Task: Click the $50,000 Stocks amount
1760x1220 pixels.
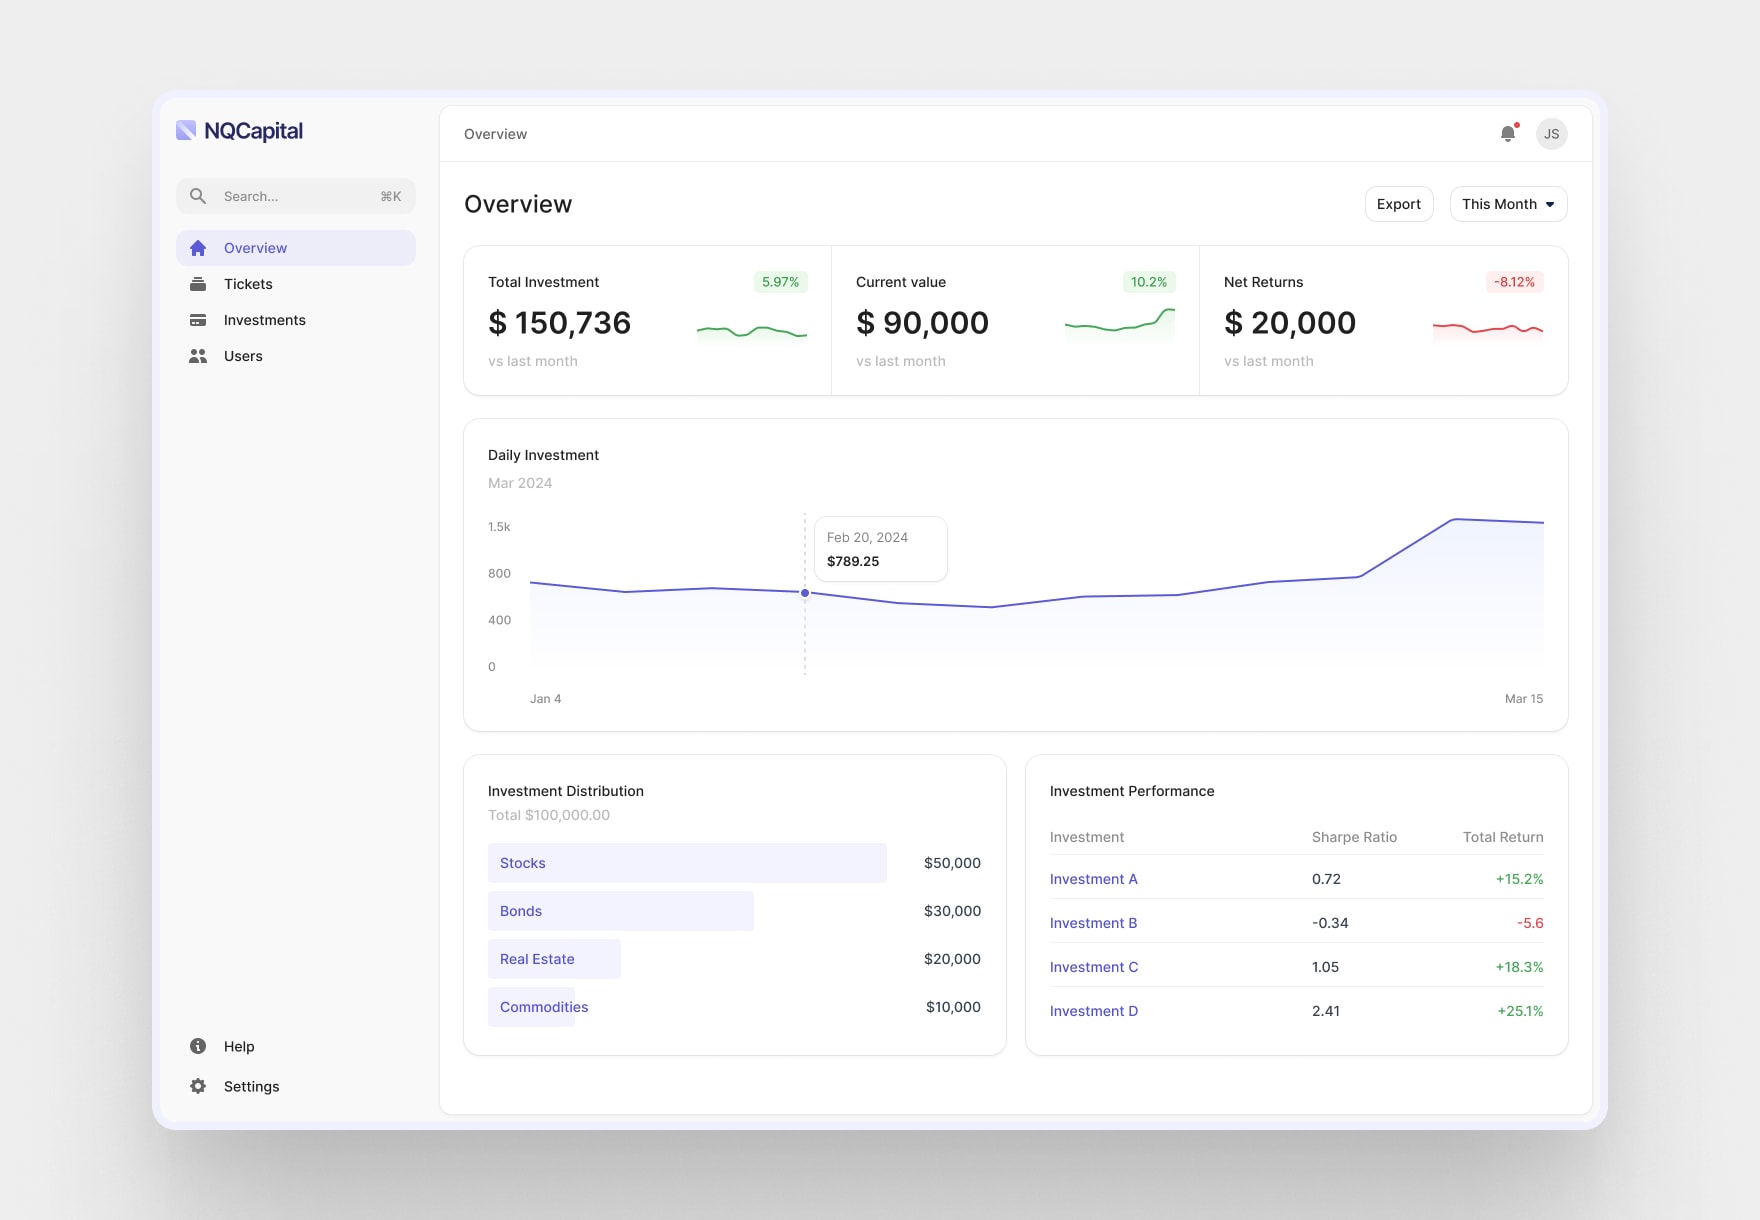Action: [952, 863]
